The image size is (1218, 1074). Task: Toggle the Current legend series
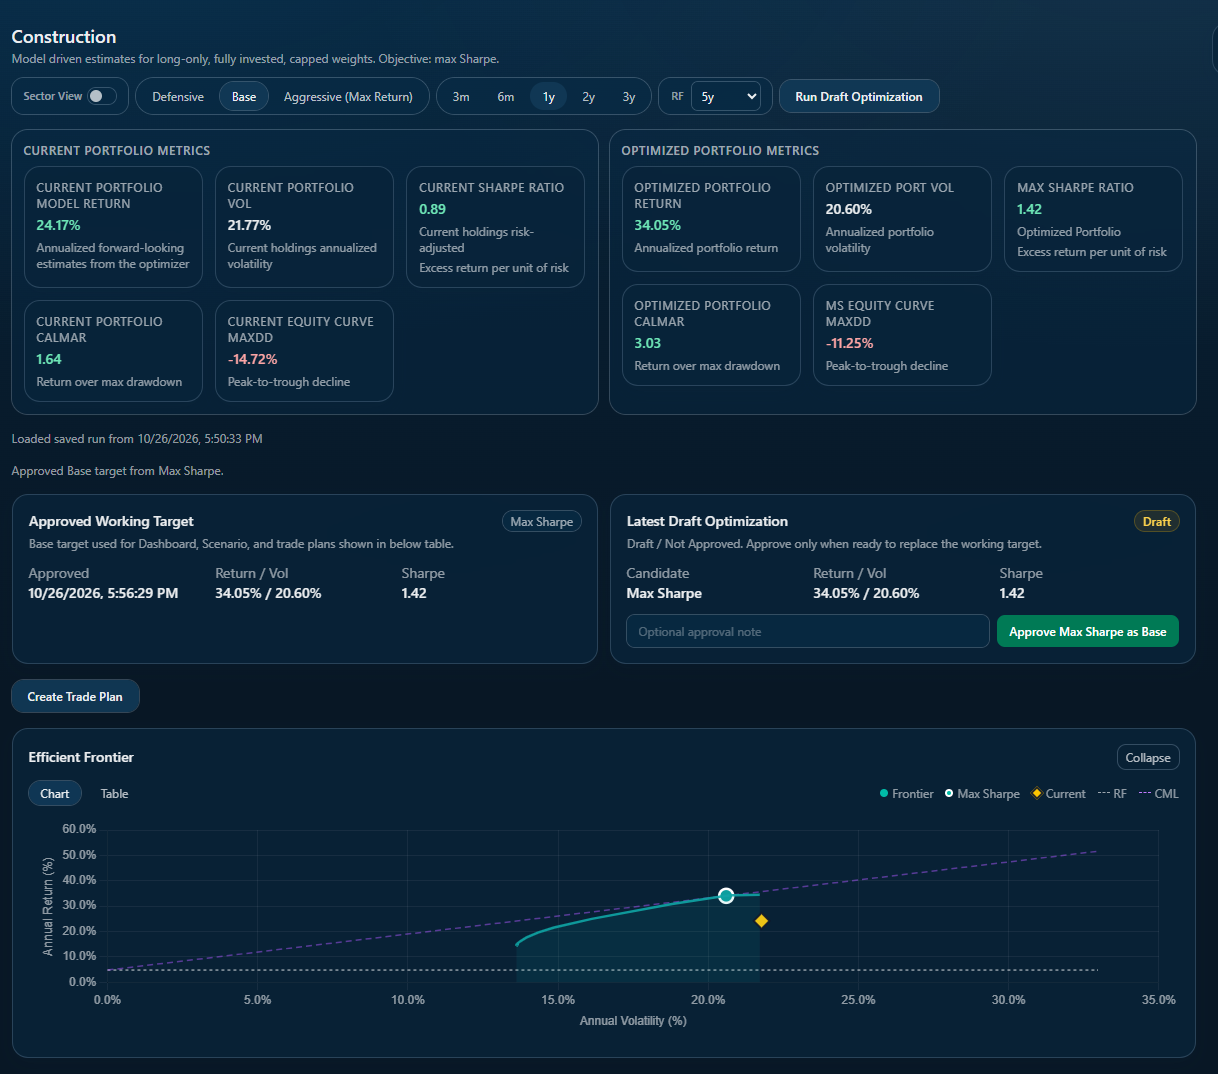pos(1058,794)
